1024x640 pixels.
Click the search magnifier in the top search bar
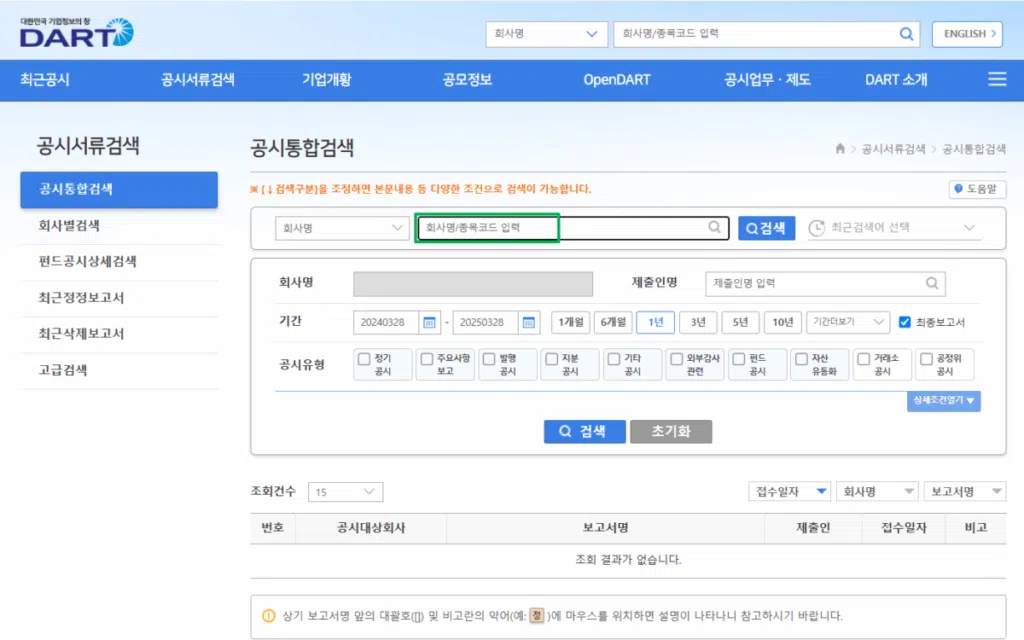(x=906, y=33)
